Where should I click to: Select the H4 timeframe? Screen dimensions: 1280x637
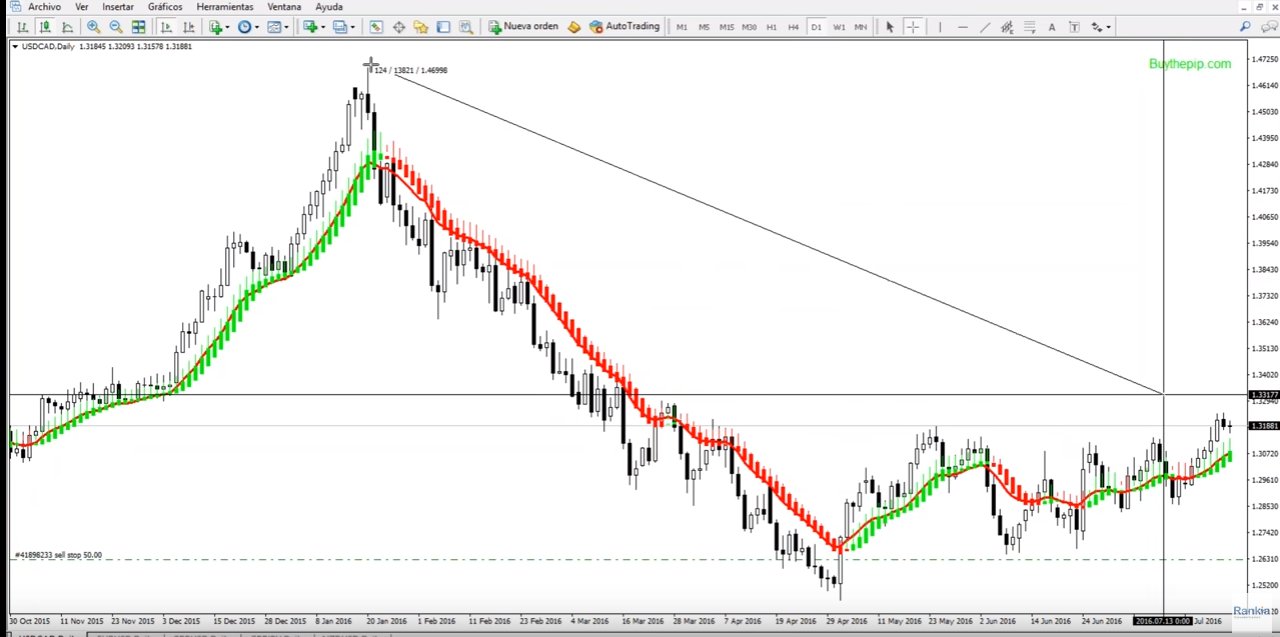tap(793, 27)
